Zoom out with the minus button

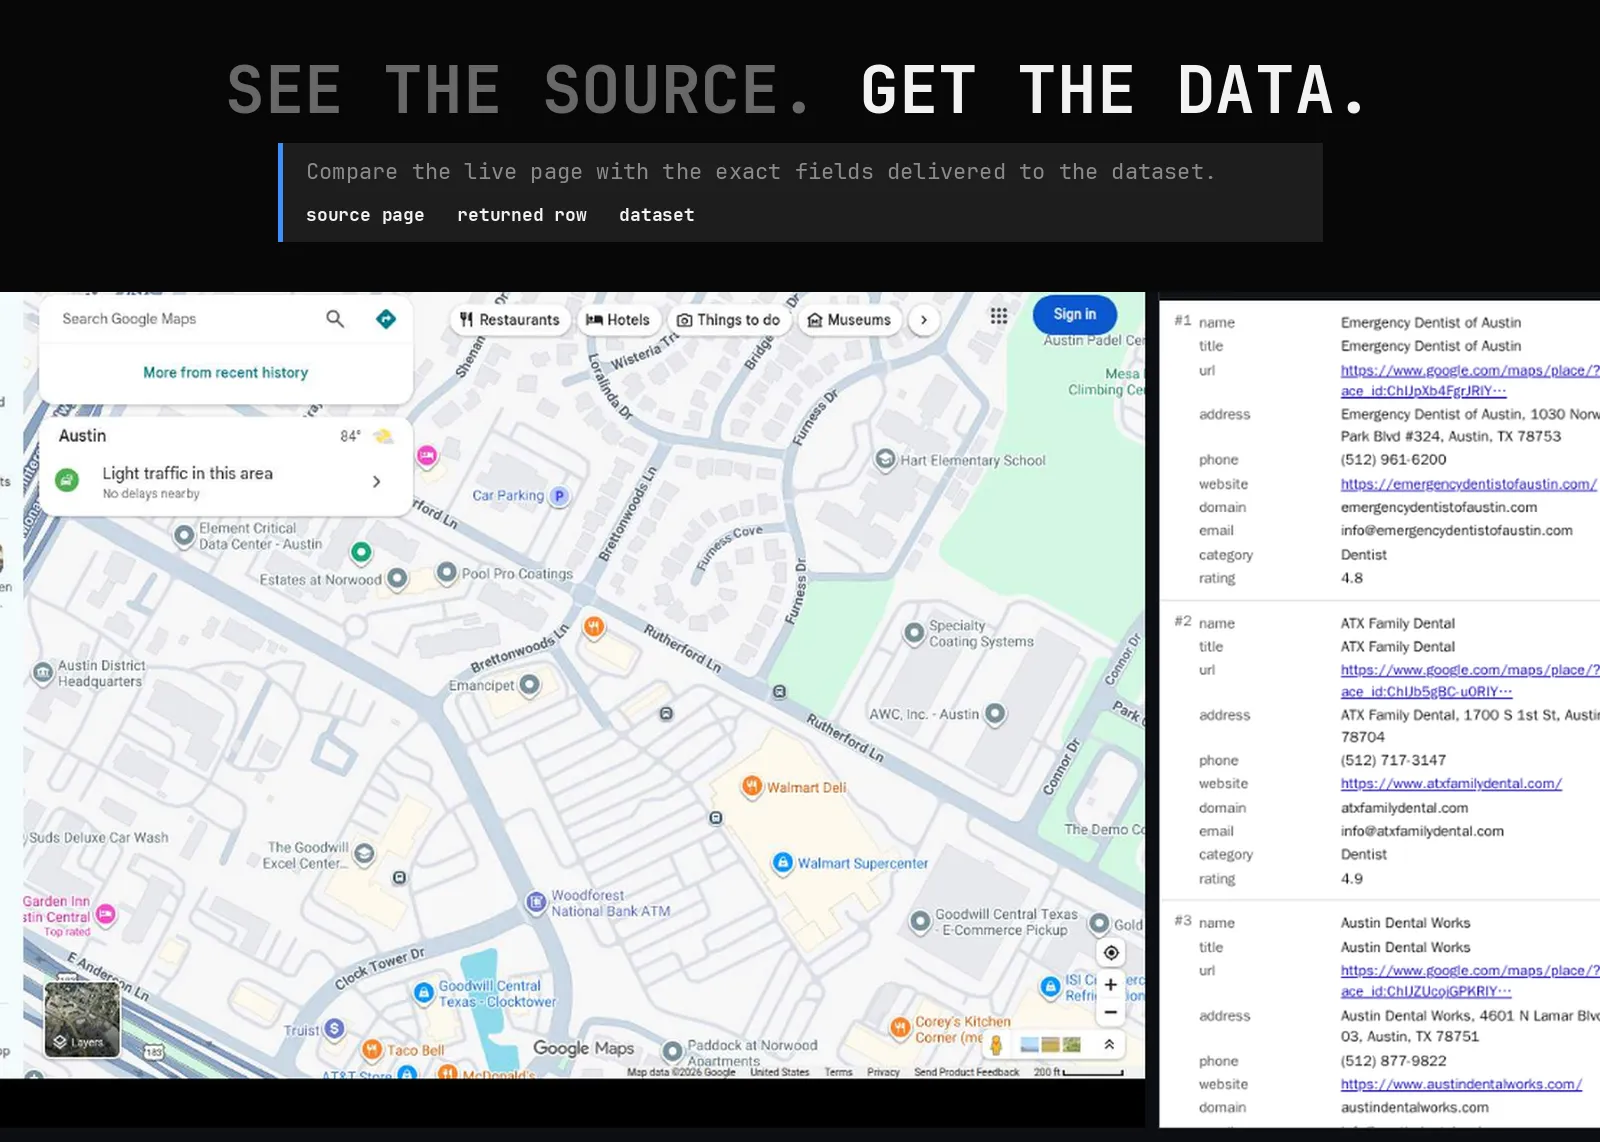pos(1111,1012)
